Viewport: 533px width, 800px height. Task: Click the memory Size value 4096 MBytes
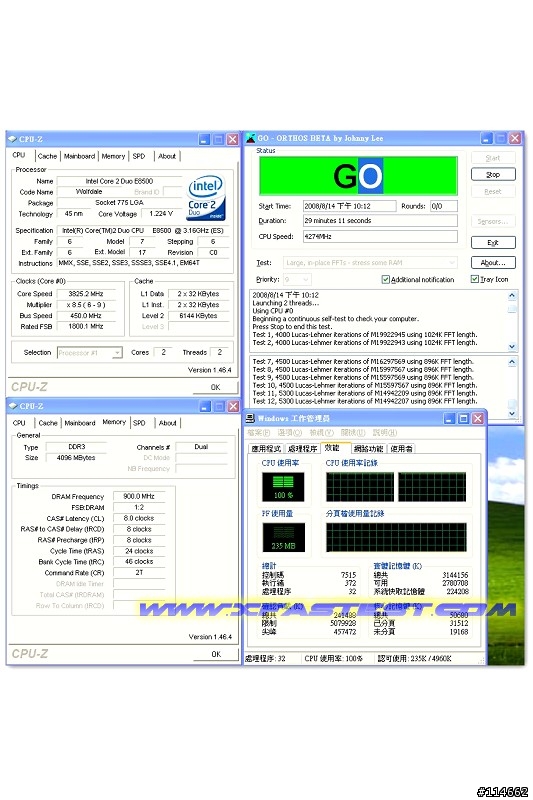77,458
